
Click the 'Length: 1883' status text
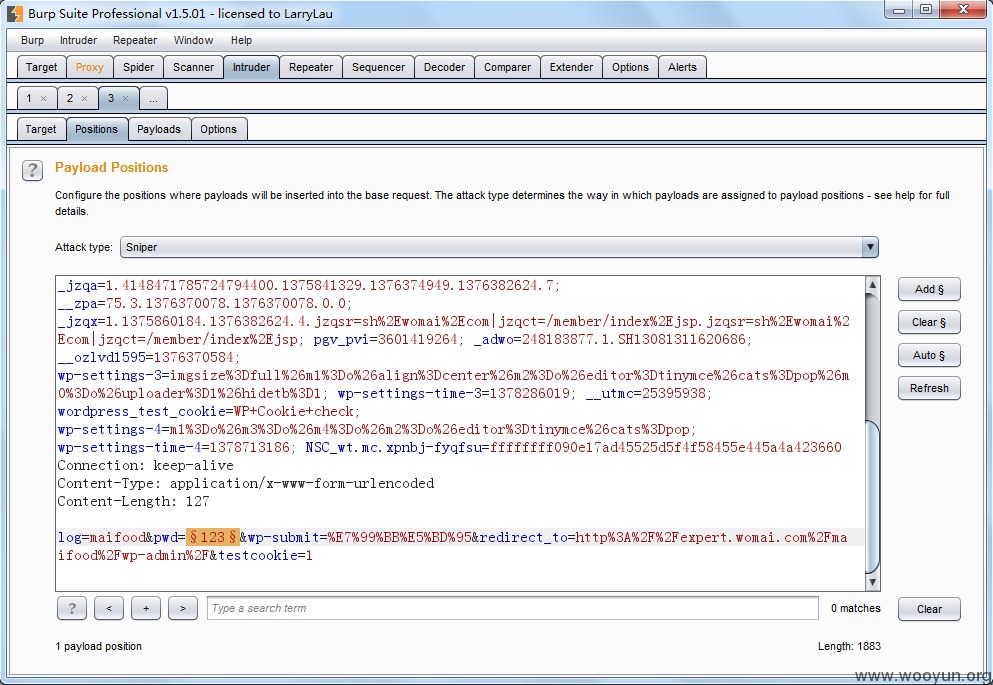pos(849,646)
